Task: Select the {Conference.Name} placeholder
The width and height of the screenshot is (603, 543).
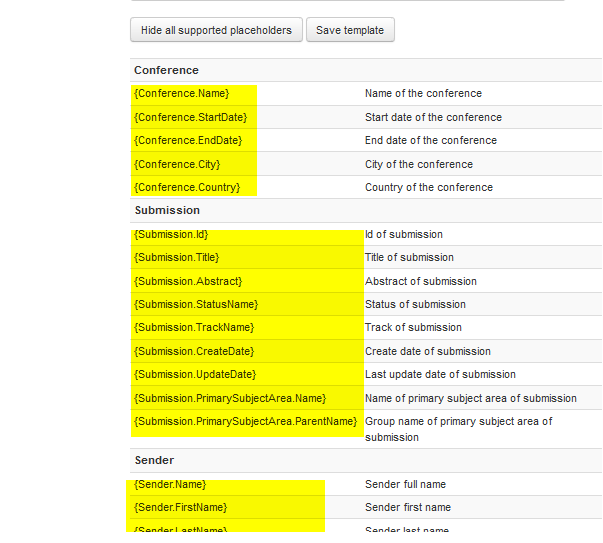Action: pyautogui.click(x=182, y=94)
